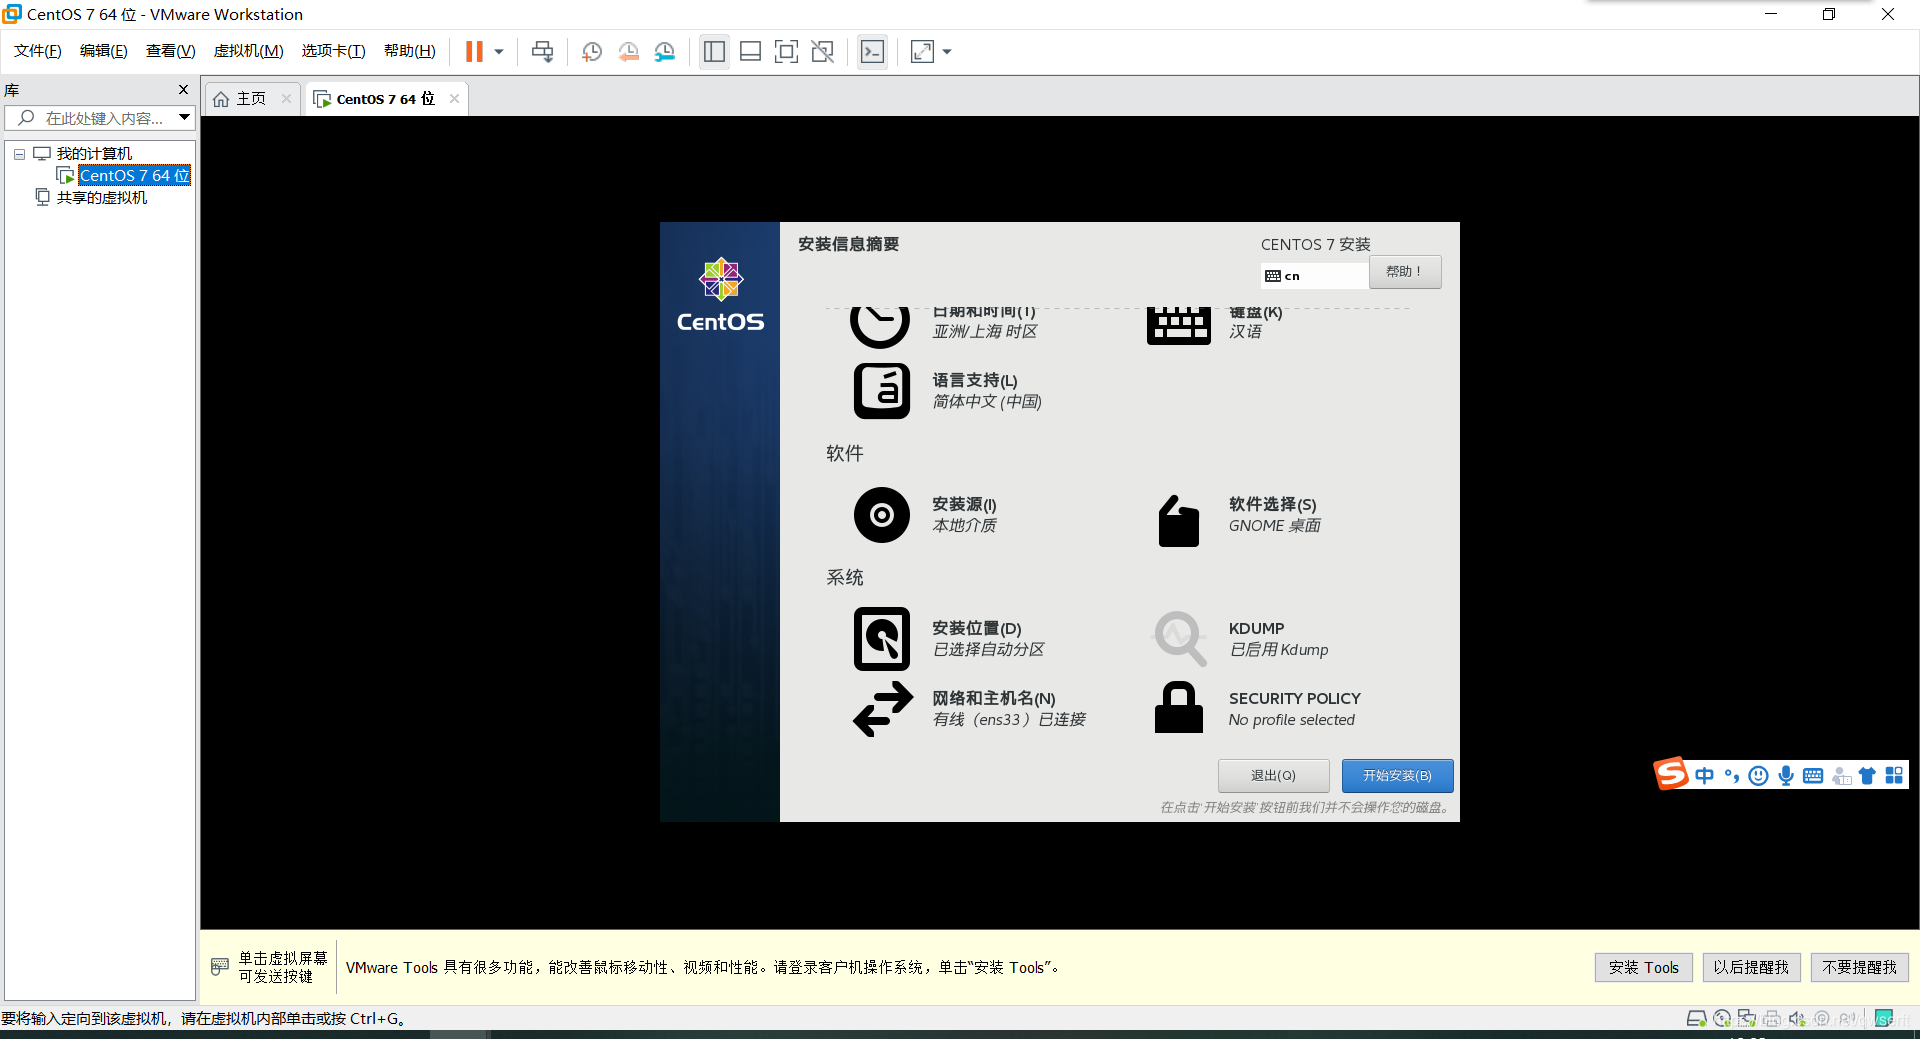Click the library search input field

(x=90, y=118)
